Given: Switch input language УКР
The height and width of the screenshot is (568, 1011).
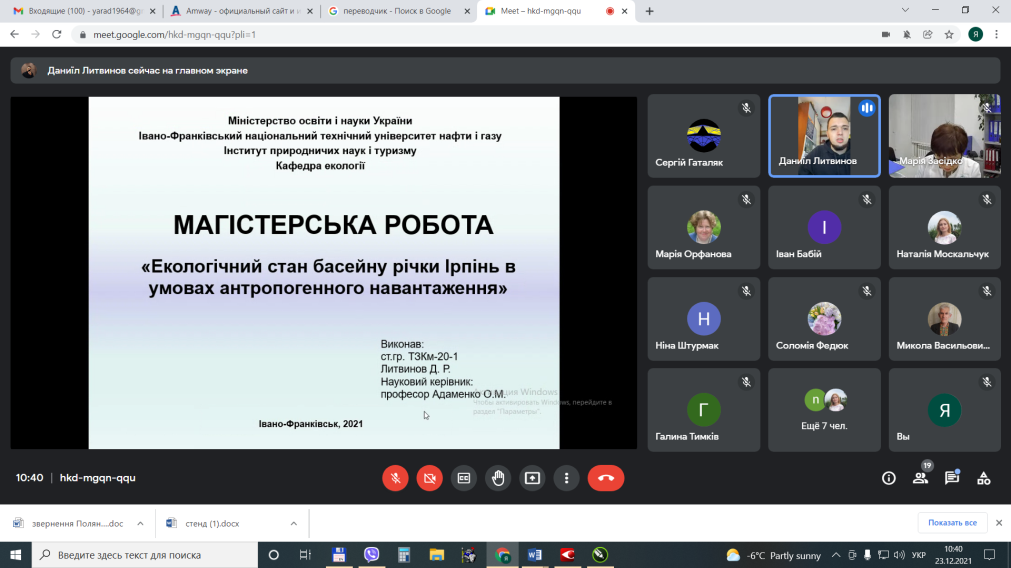Looking at the screenshot, I should (x=919, y=555).
